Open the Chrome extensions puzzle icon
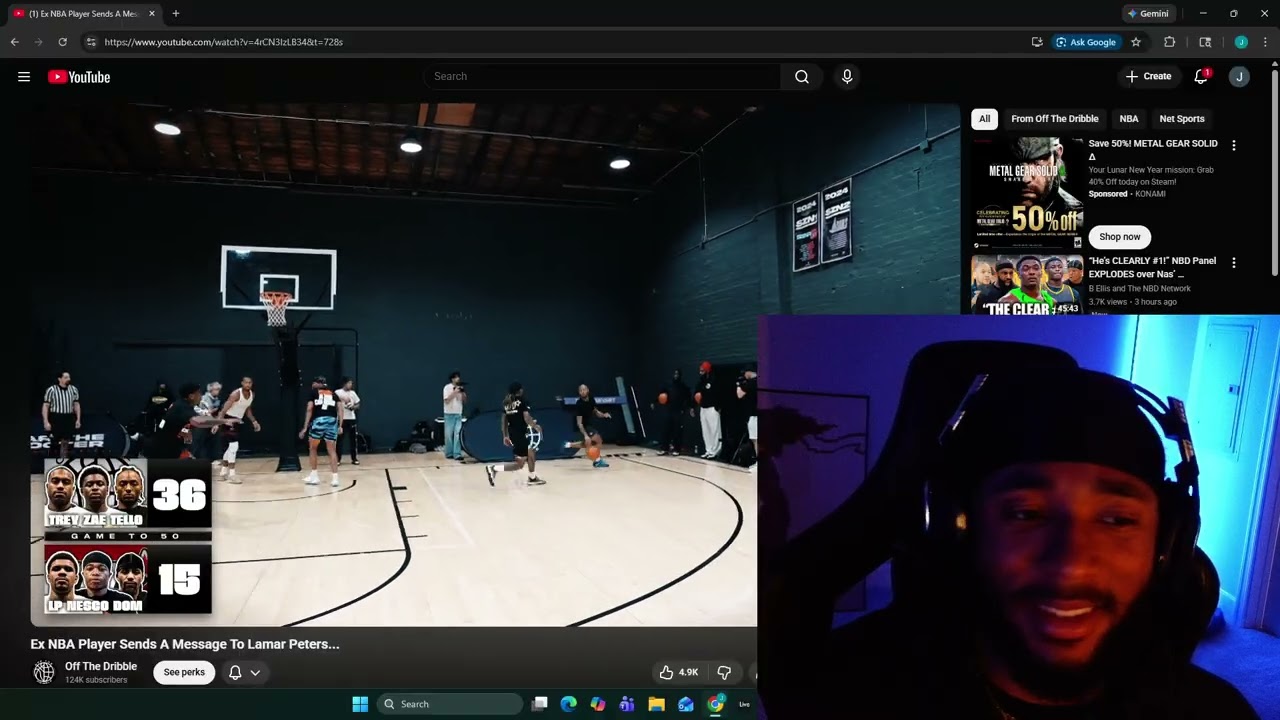Screen dimensions: 1280x720 click(x=1169, y=42)
